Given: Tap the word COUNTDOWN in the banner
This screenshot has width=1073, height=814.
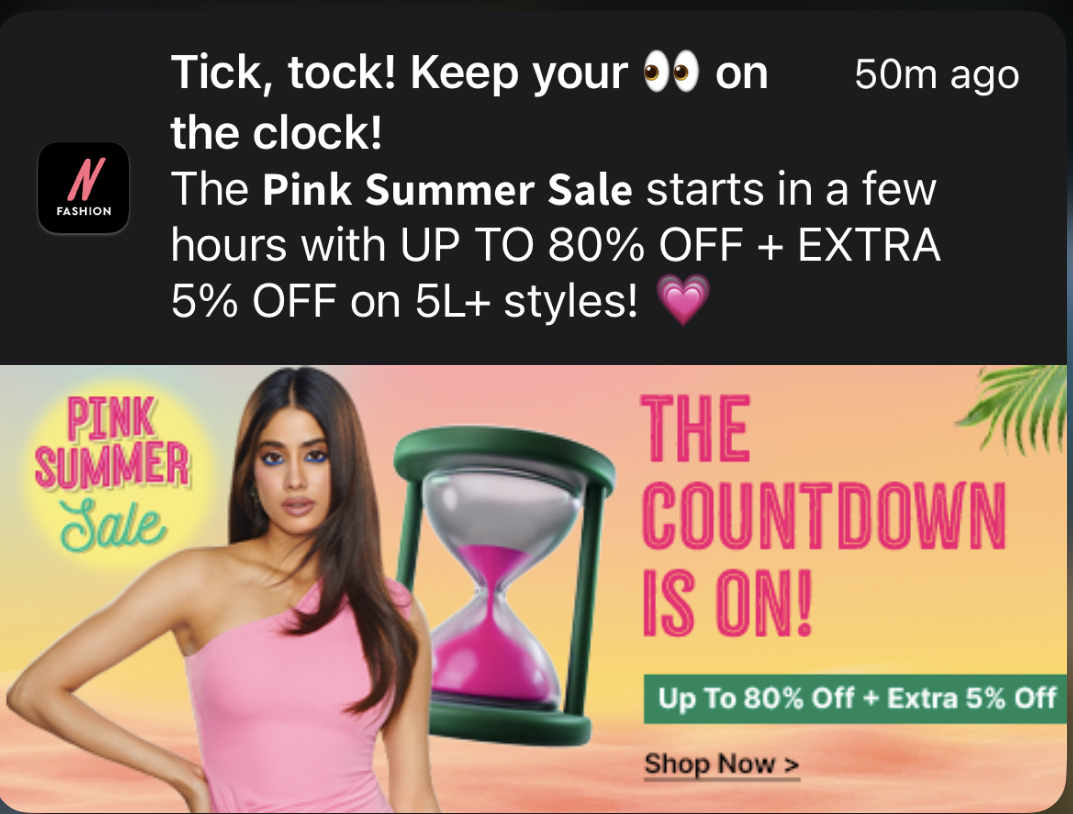Looking at the screenshot, I should point(824,516).
